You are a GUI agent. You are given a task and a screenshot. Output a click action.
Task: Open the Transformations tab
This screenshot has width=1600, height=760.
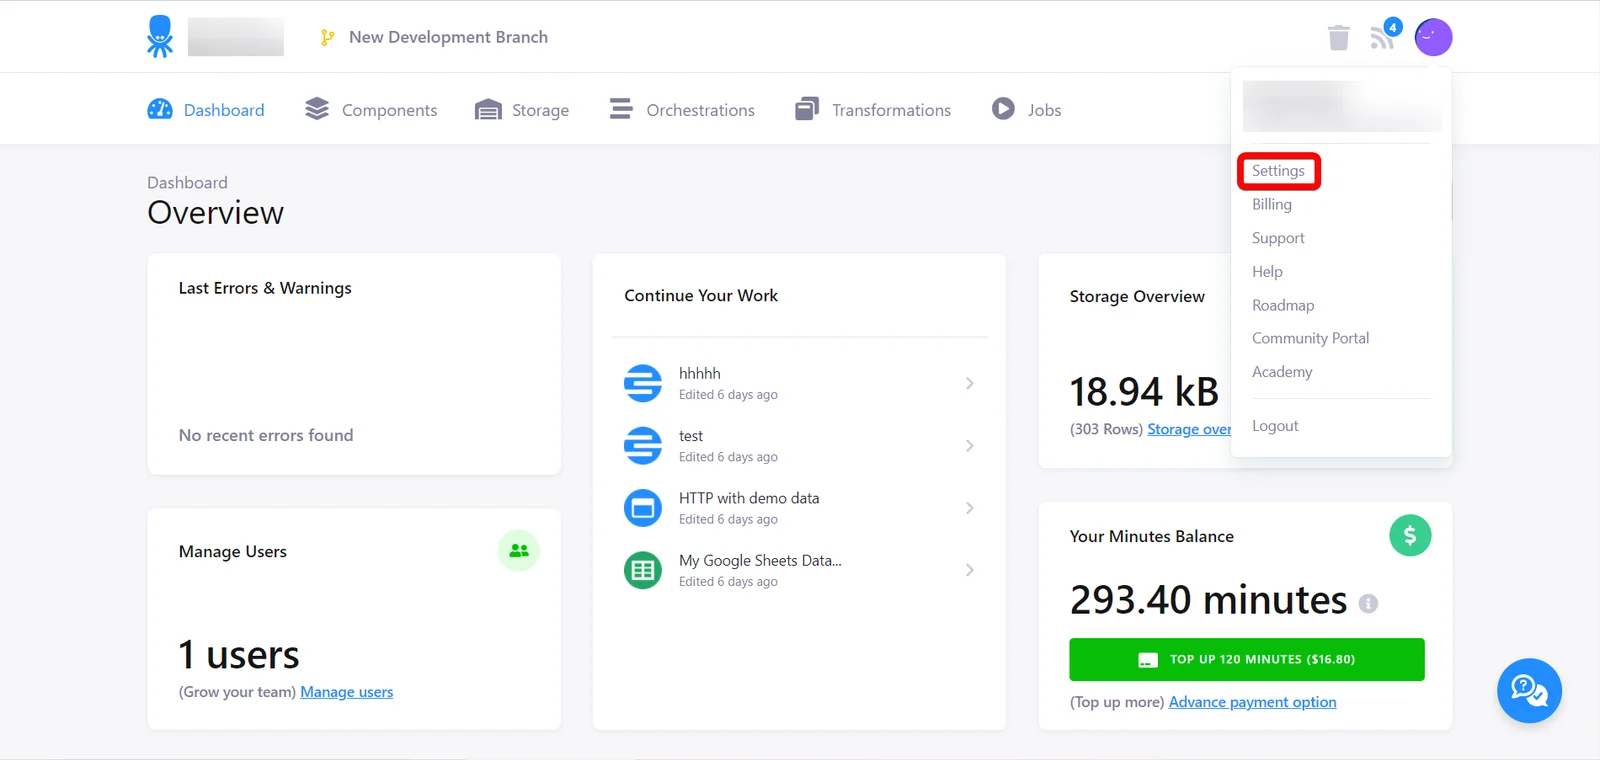[873, 110]
